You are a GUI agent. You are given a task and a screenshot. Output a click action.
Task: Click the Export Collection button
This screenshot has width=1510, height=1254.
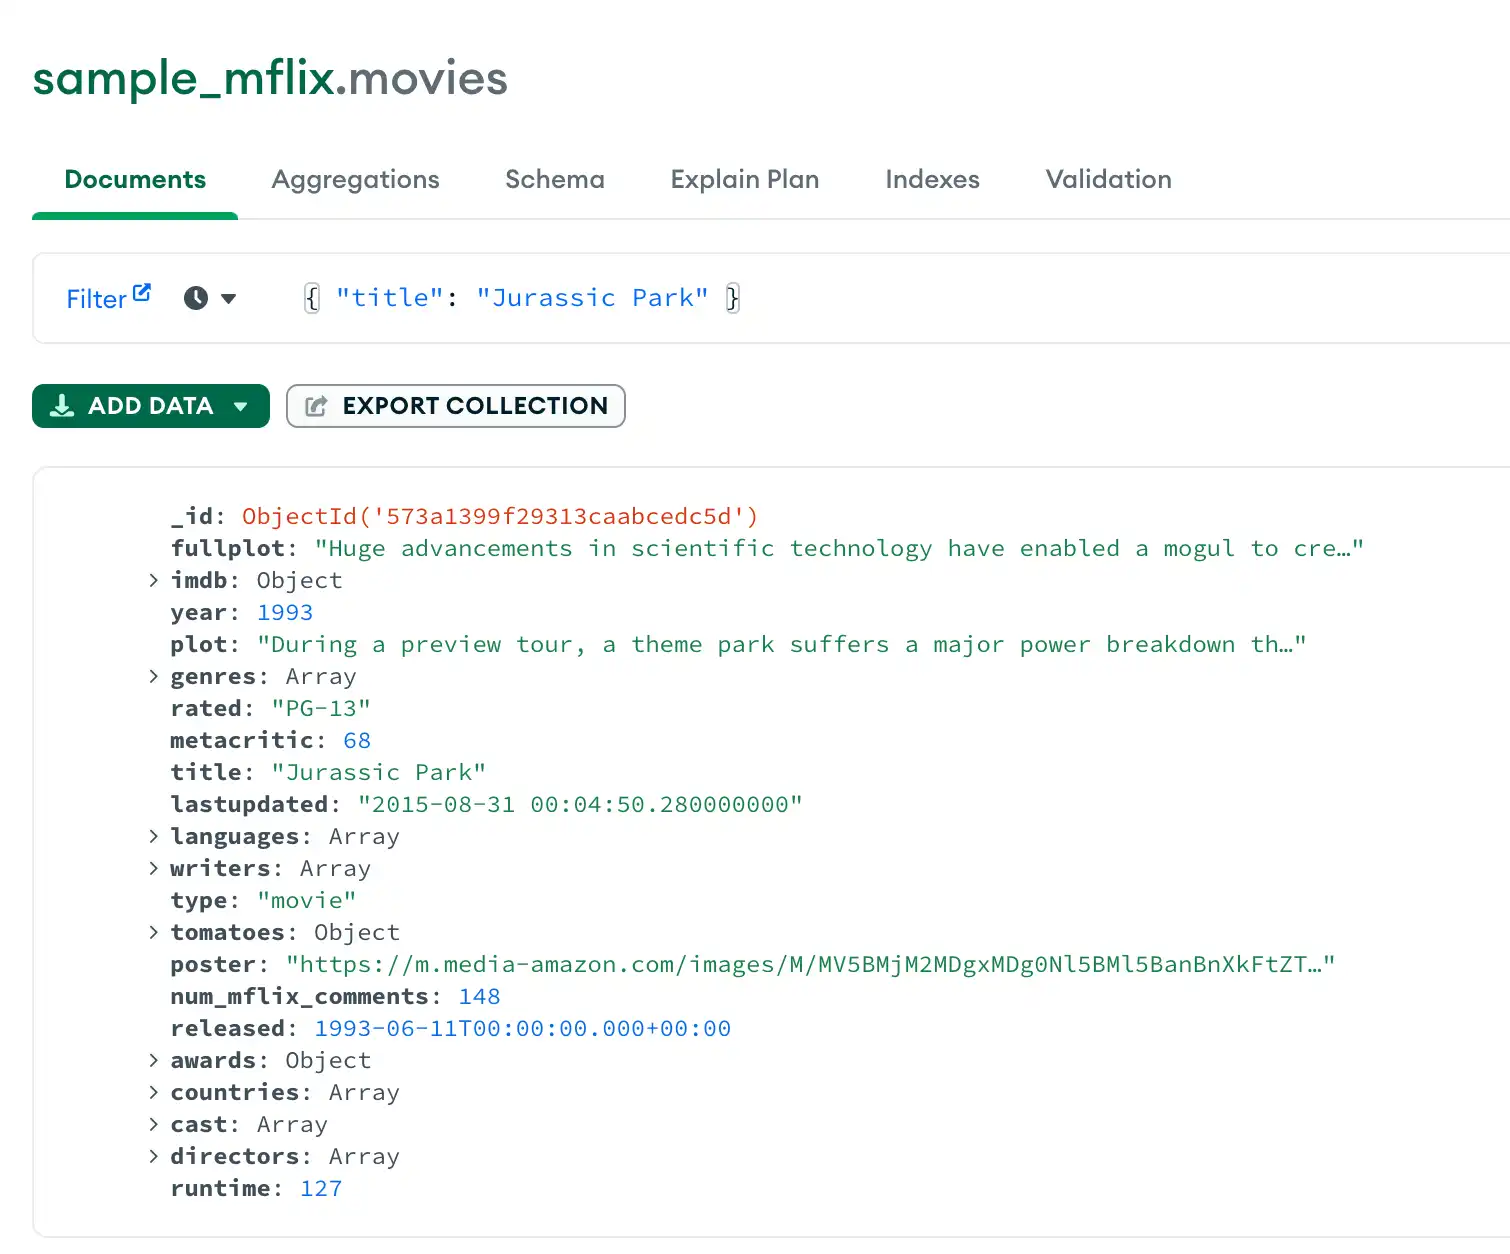(456, 406)
